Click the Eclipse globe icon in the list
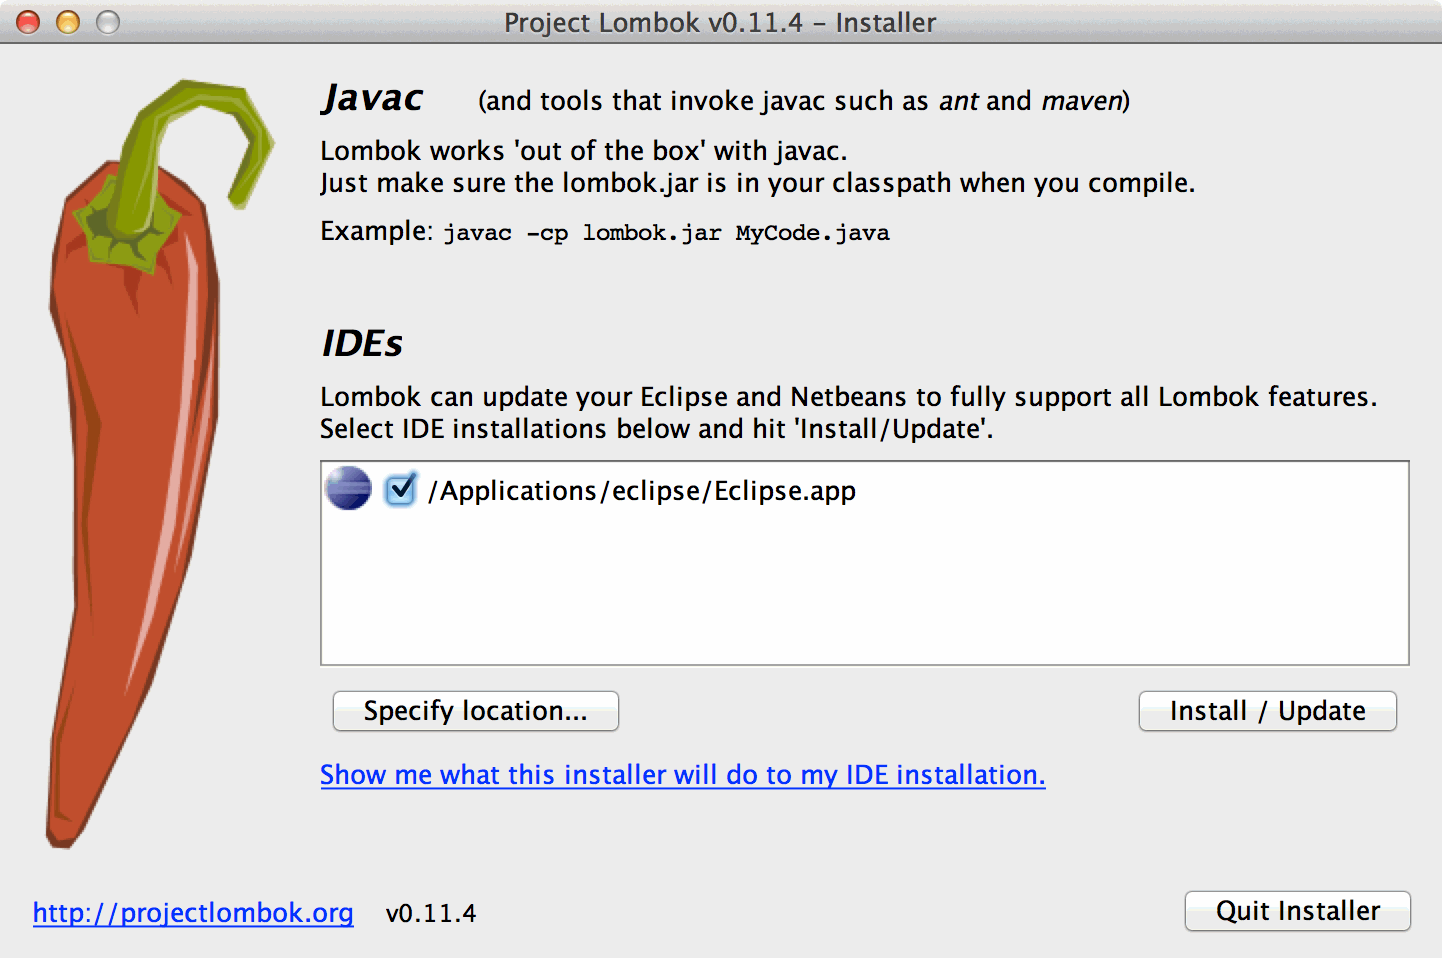Viewport: 1442px width, 958px height. tap(348, 489)
